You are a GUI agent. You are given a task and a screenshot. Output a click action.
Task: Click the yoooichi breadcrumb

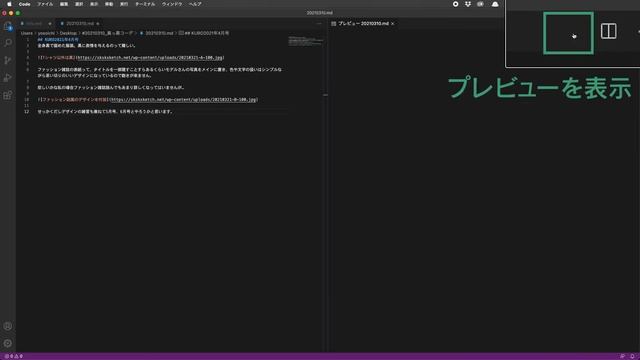coord(46,33)
